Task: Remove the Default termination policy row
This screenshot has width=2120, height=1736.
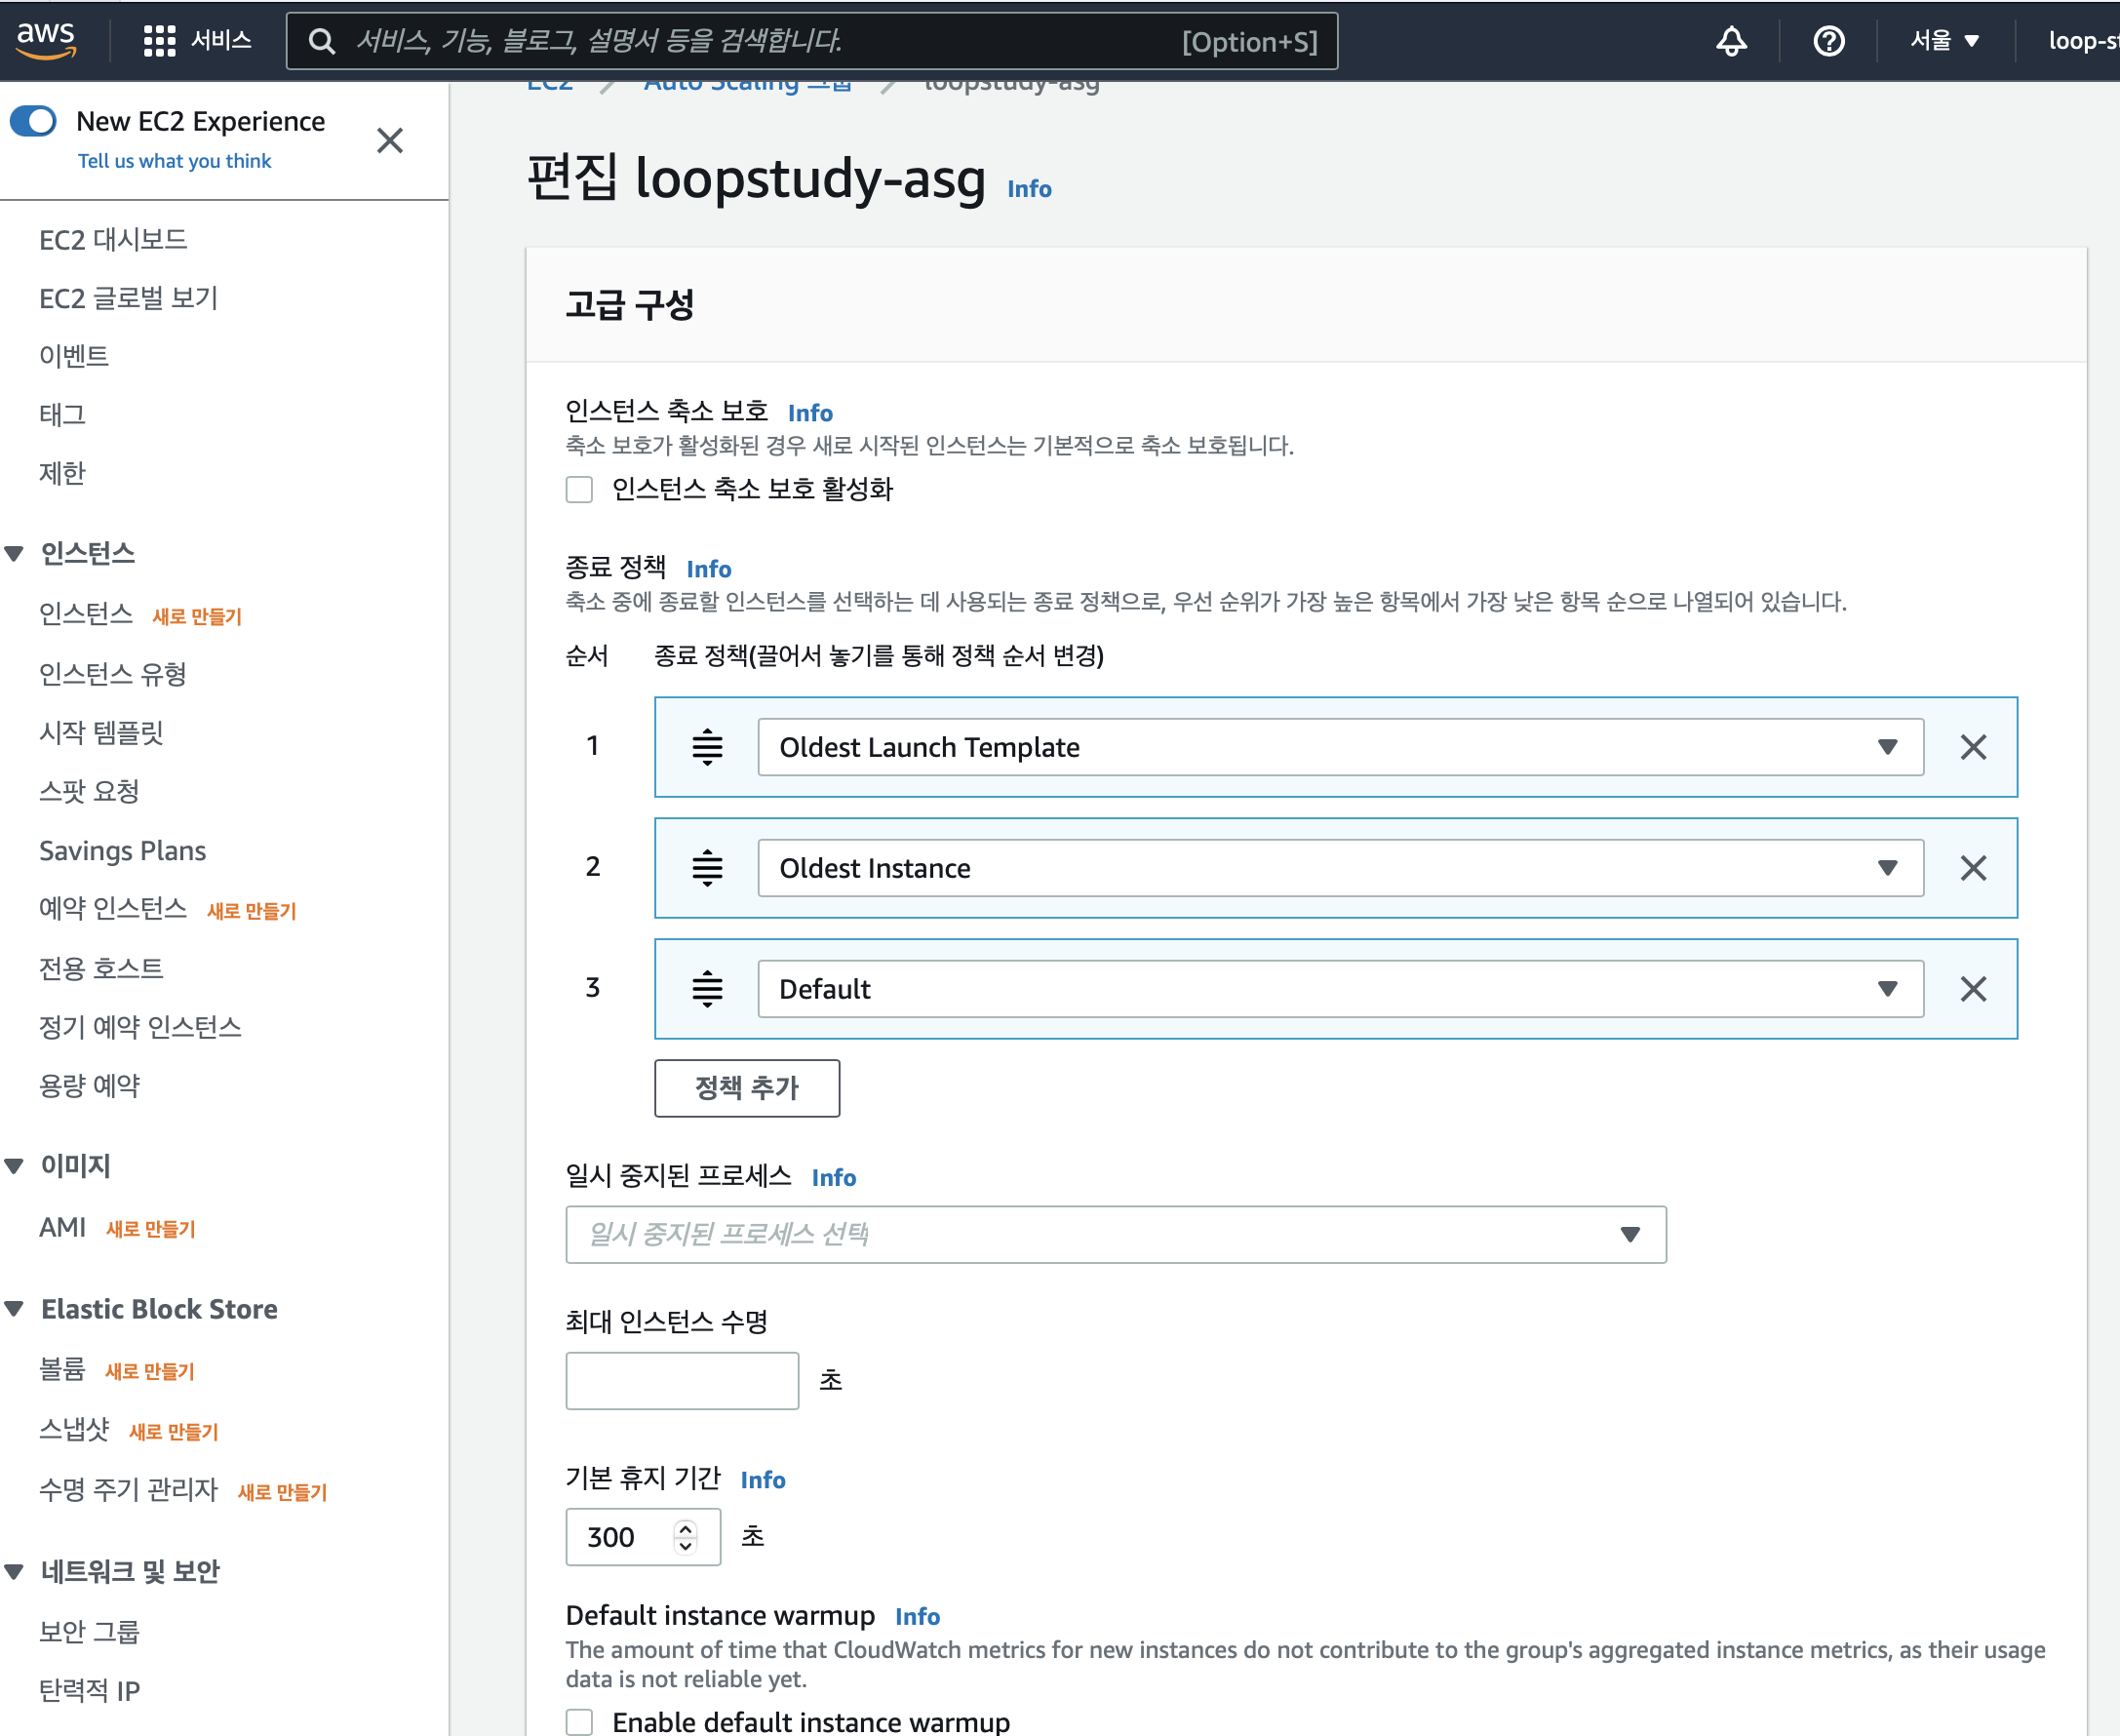Action: pyautogui.click(x=1972, y=989)
